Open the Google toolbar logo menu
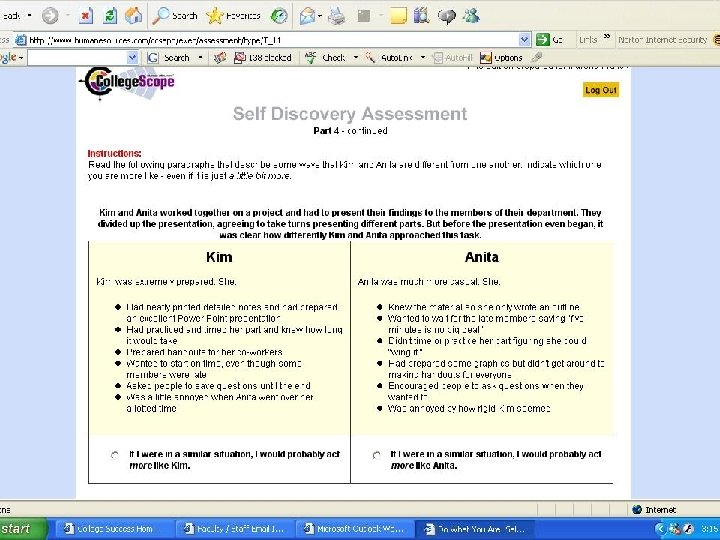The image size is (720, 540). click(11, 57)
